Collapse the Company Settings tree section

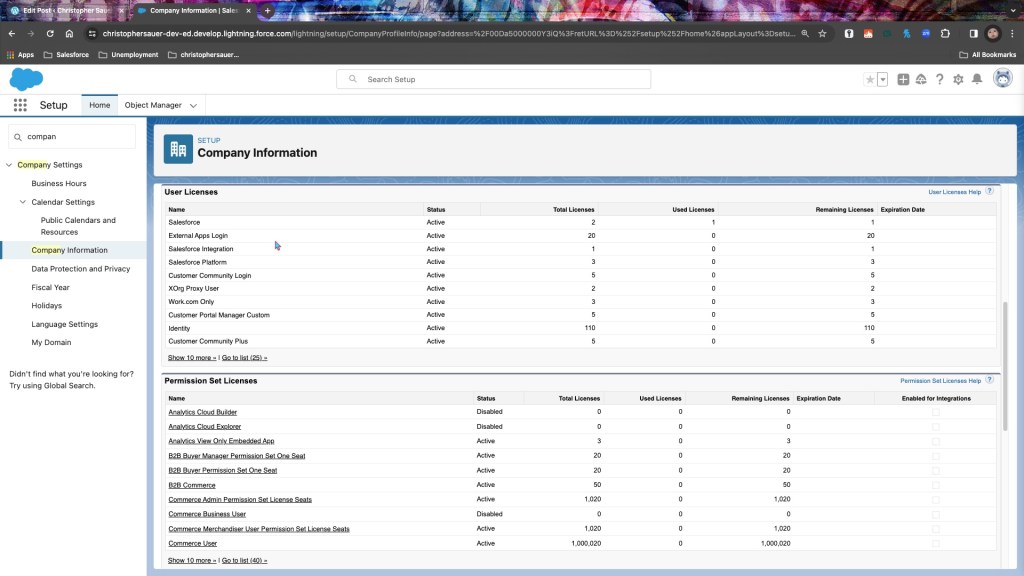[10, 165]
